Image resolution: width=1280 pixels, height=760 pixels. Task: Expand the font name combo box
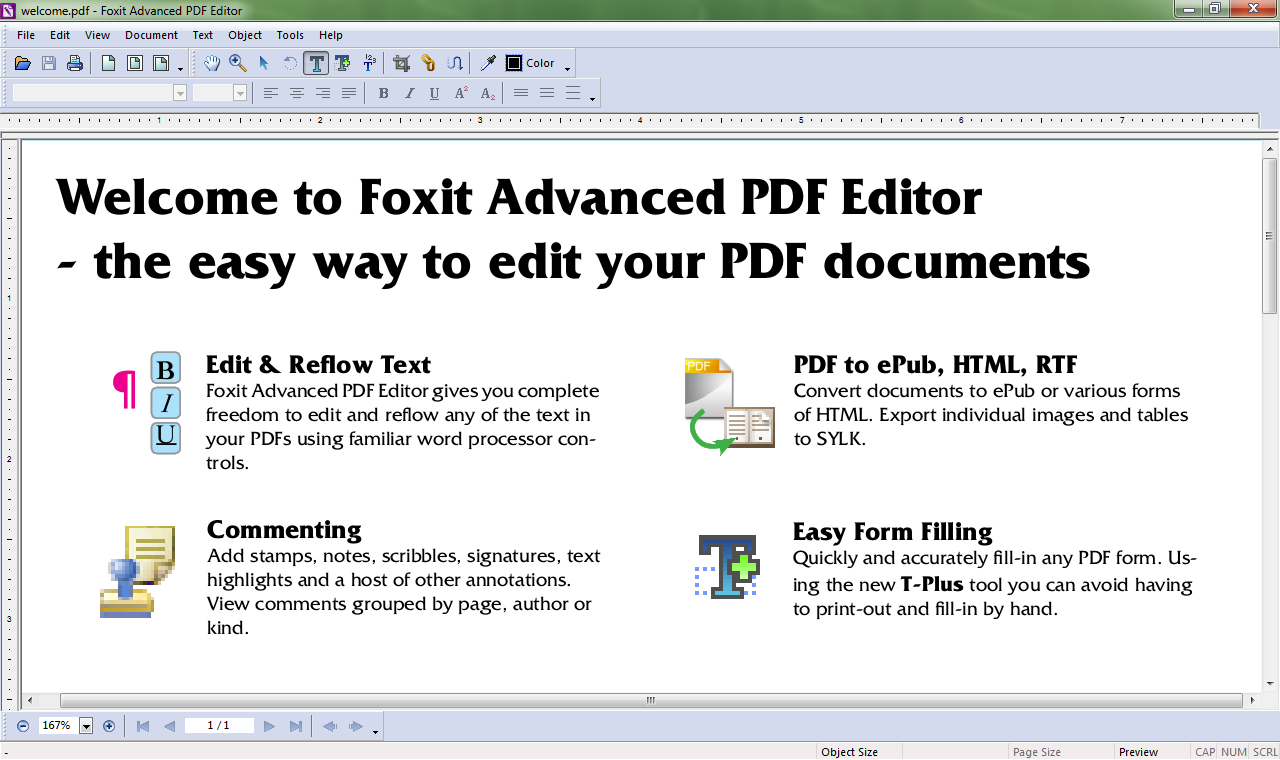180,93
